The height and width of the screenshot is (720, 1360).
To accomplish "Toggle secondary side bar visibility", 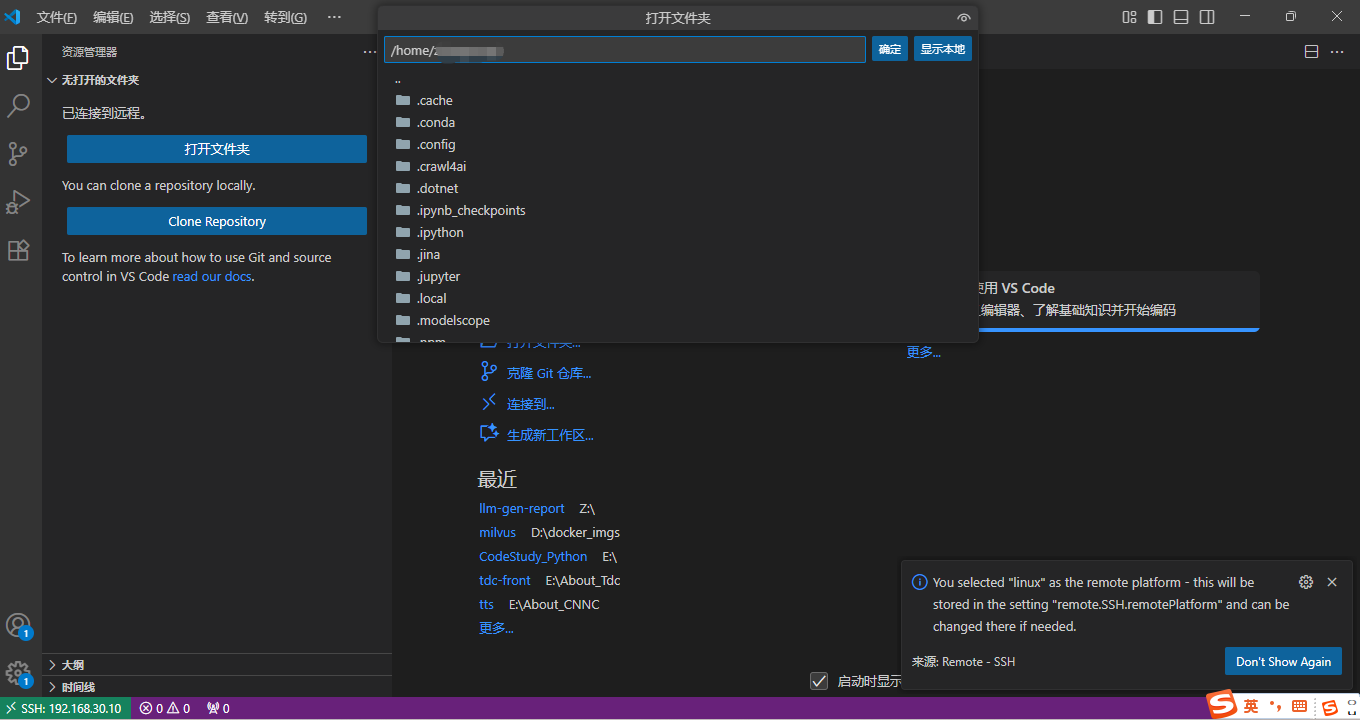I will pos(1207,17).
